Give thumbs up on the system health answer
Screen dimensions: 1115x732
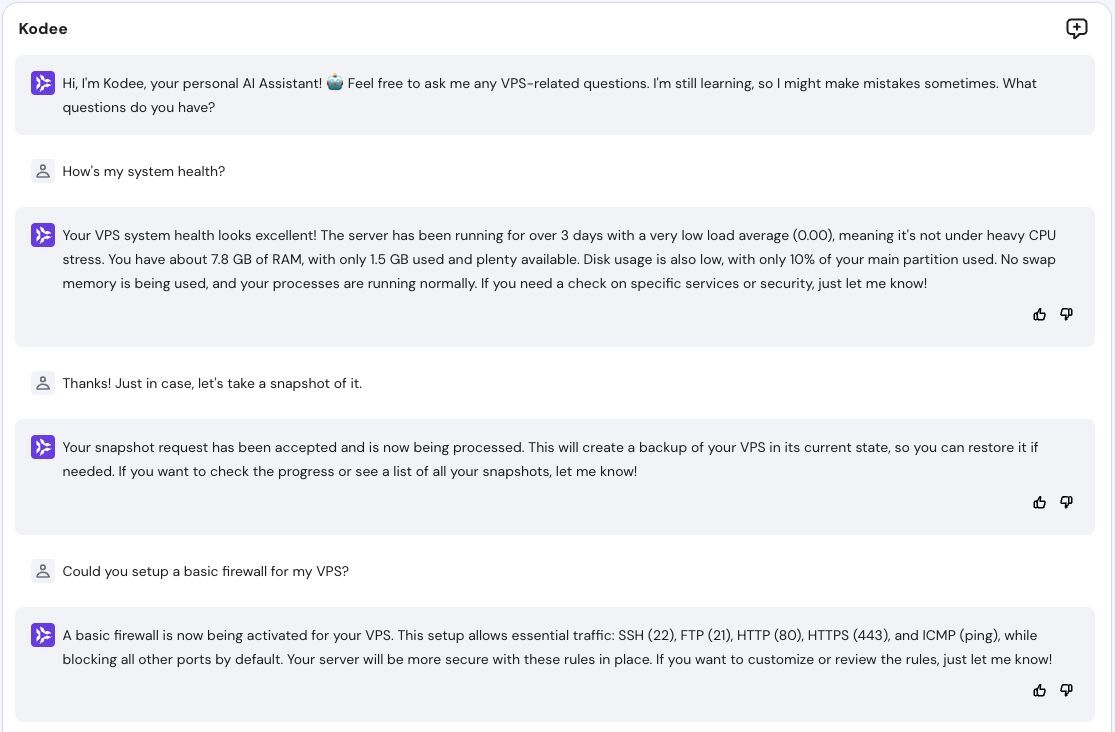pos(1040,314)
